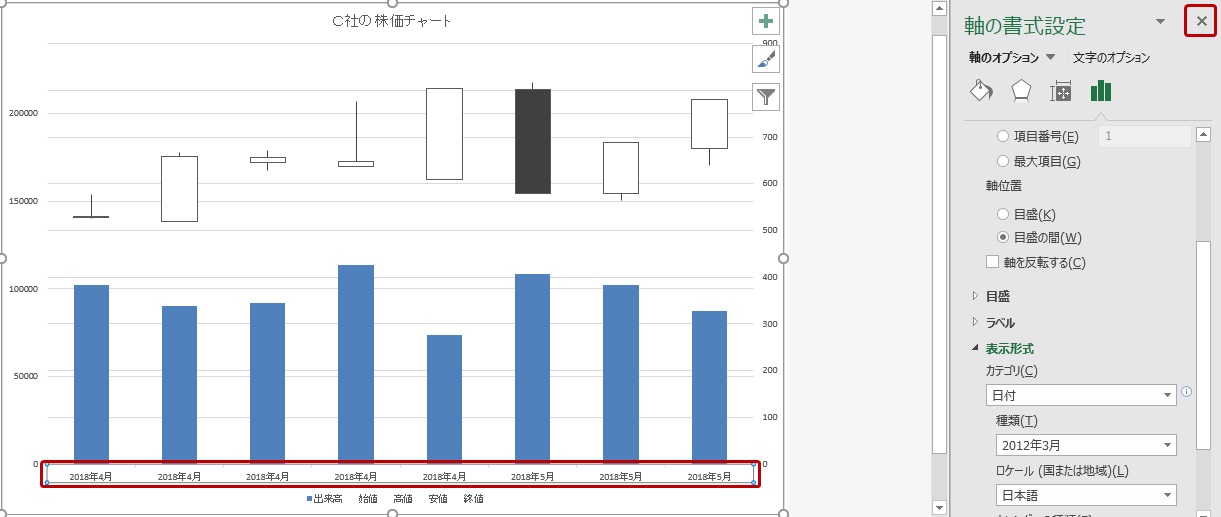
Task: Select the Size & Properties icon
Action: 1061,92
